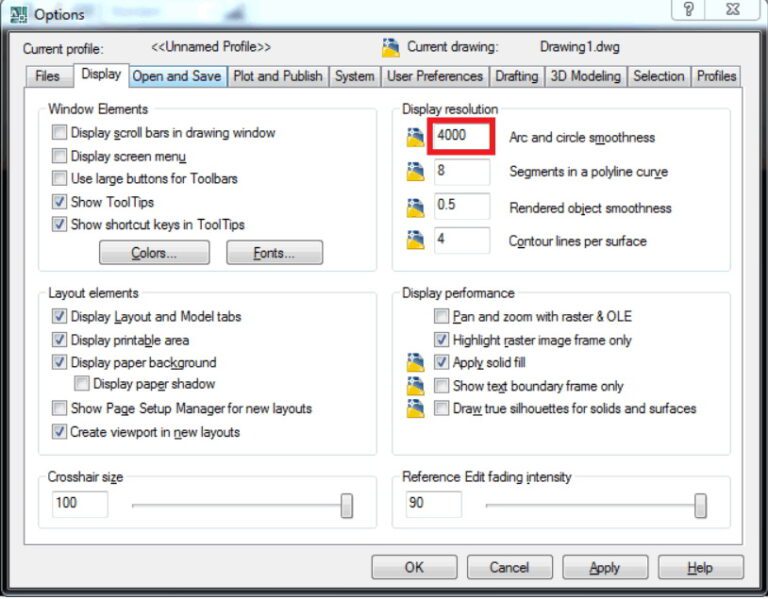Viewport: 768px width, 599px height.
Task: Click drawing icon beside Show text boundary frame
Action: click(x=415, y=386)
